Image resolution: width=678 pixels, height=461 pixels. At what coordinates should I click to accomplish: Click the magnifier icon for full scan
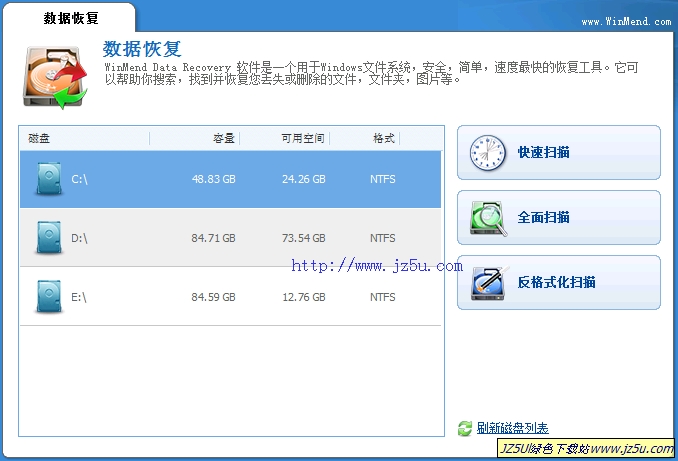[488, 218]
